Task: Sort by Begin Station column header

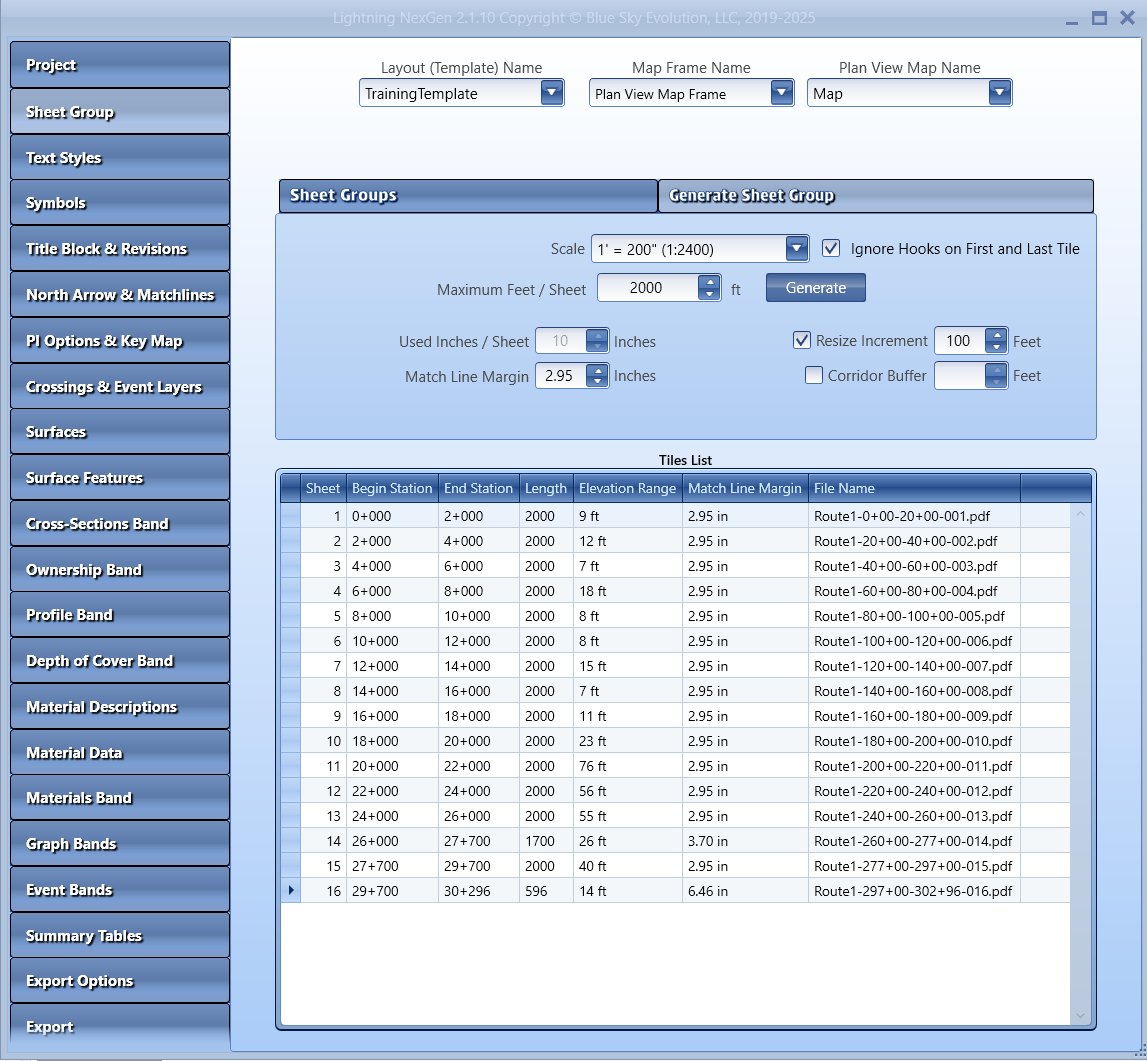Action: (x=392, y=488)
